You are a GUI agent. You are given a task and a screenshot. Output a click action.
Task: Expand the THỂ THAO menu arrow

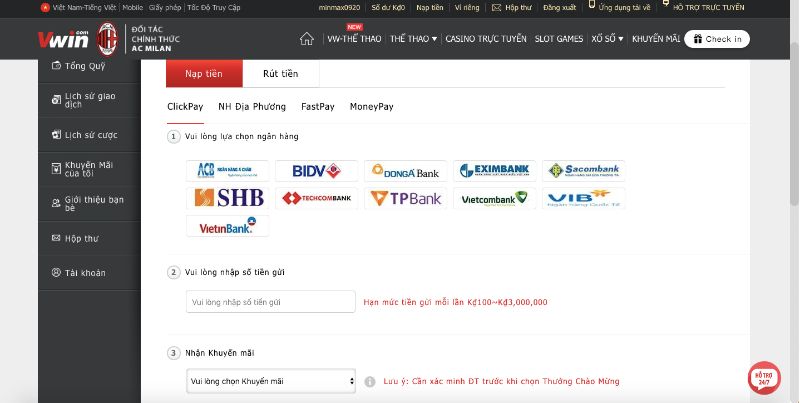click(x=434, y=39)
